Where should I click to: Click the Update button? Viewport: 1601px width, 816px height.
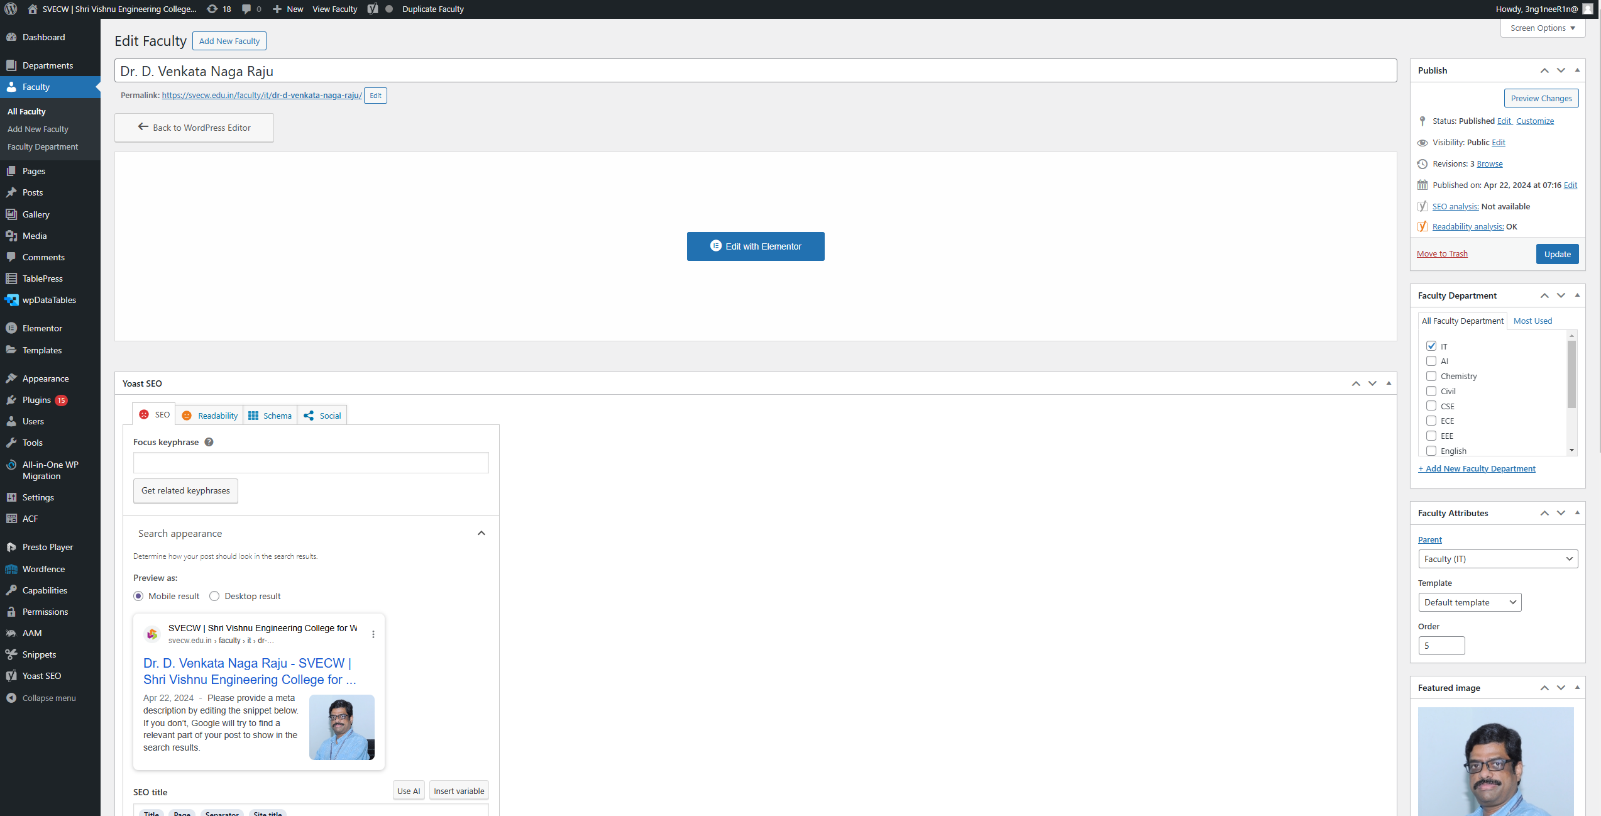coord(1557,254)
